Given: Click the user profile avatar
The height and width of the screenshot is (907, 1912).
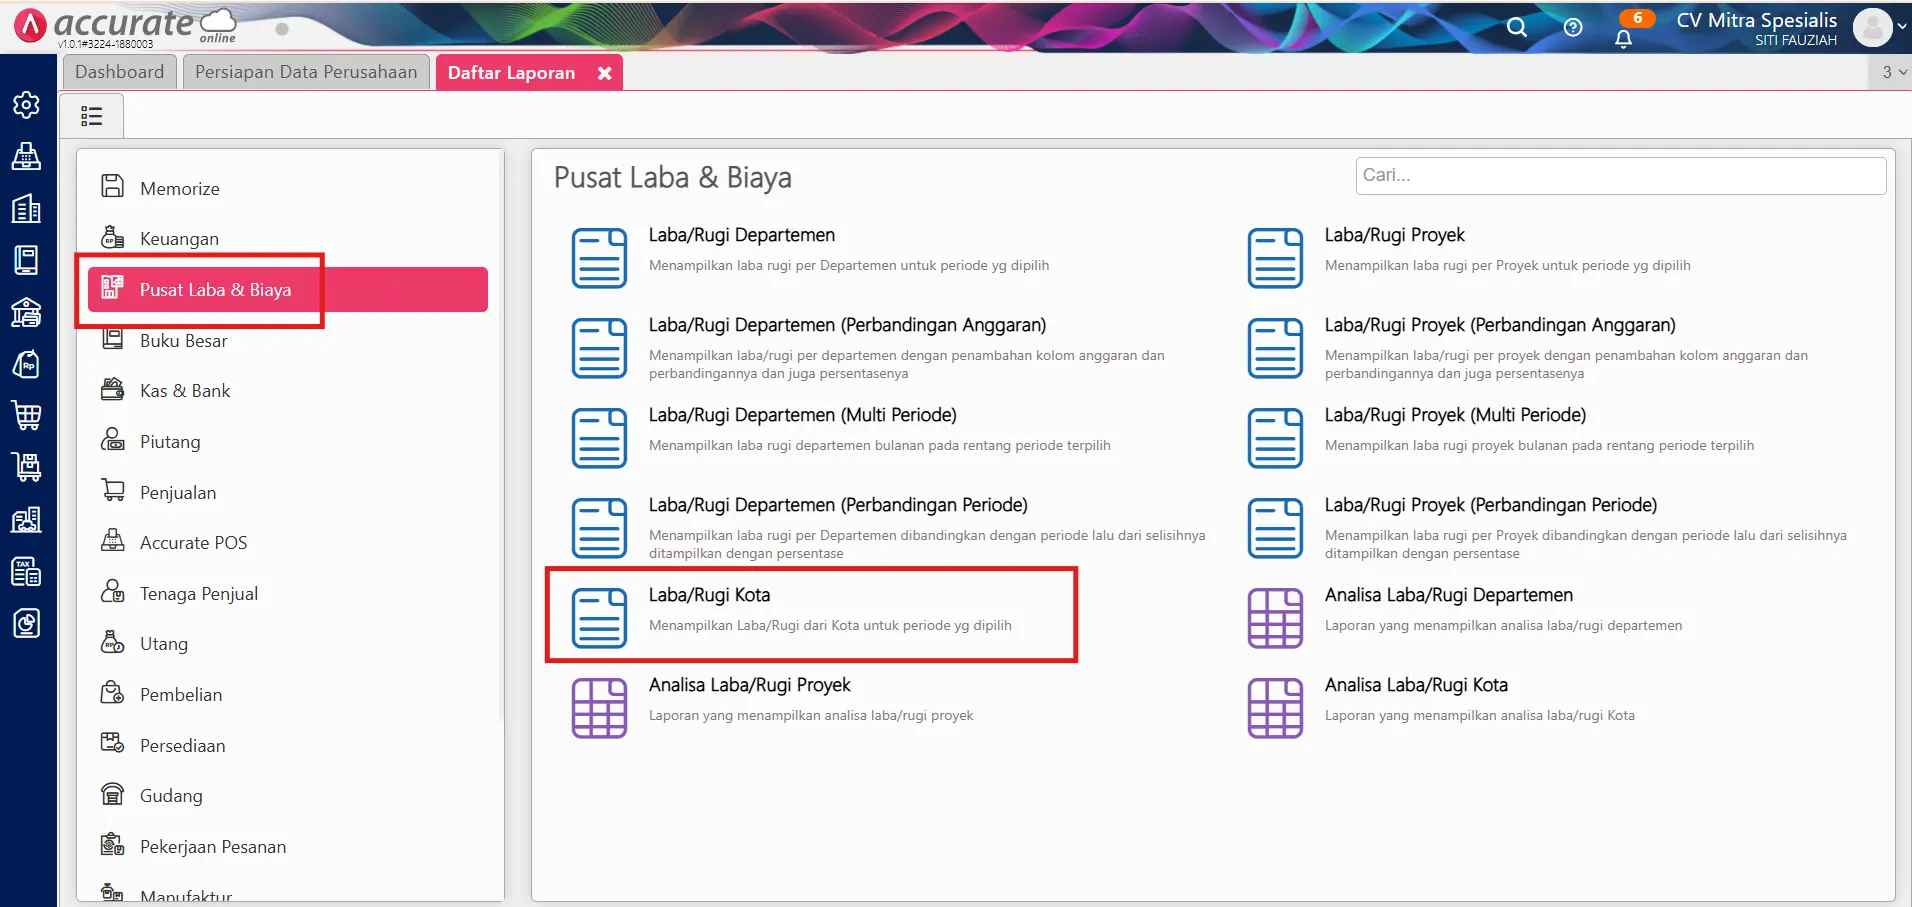Looking at the screenshot, I should [x=1871, y=27].
